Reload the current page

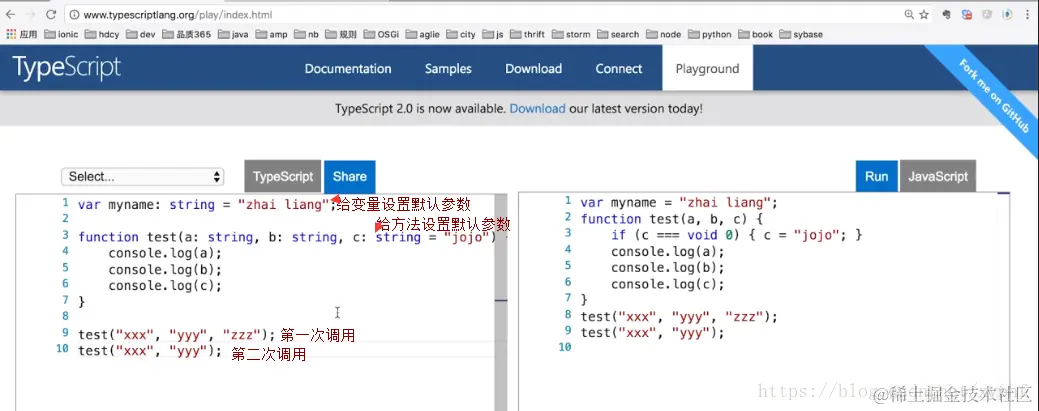pyautogui.click(x=51, y=14)
